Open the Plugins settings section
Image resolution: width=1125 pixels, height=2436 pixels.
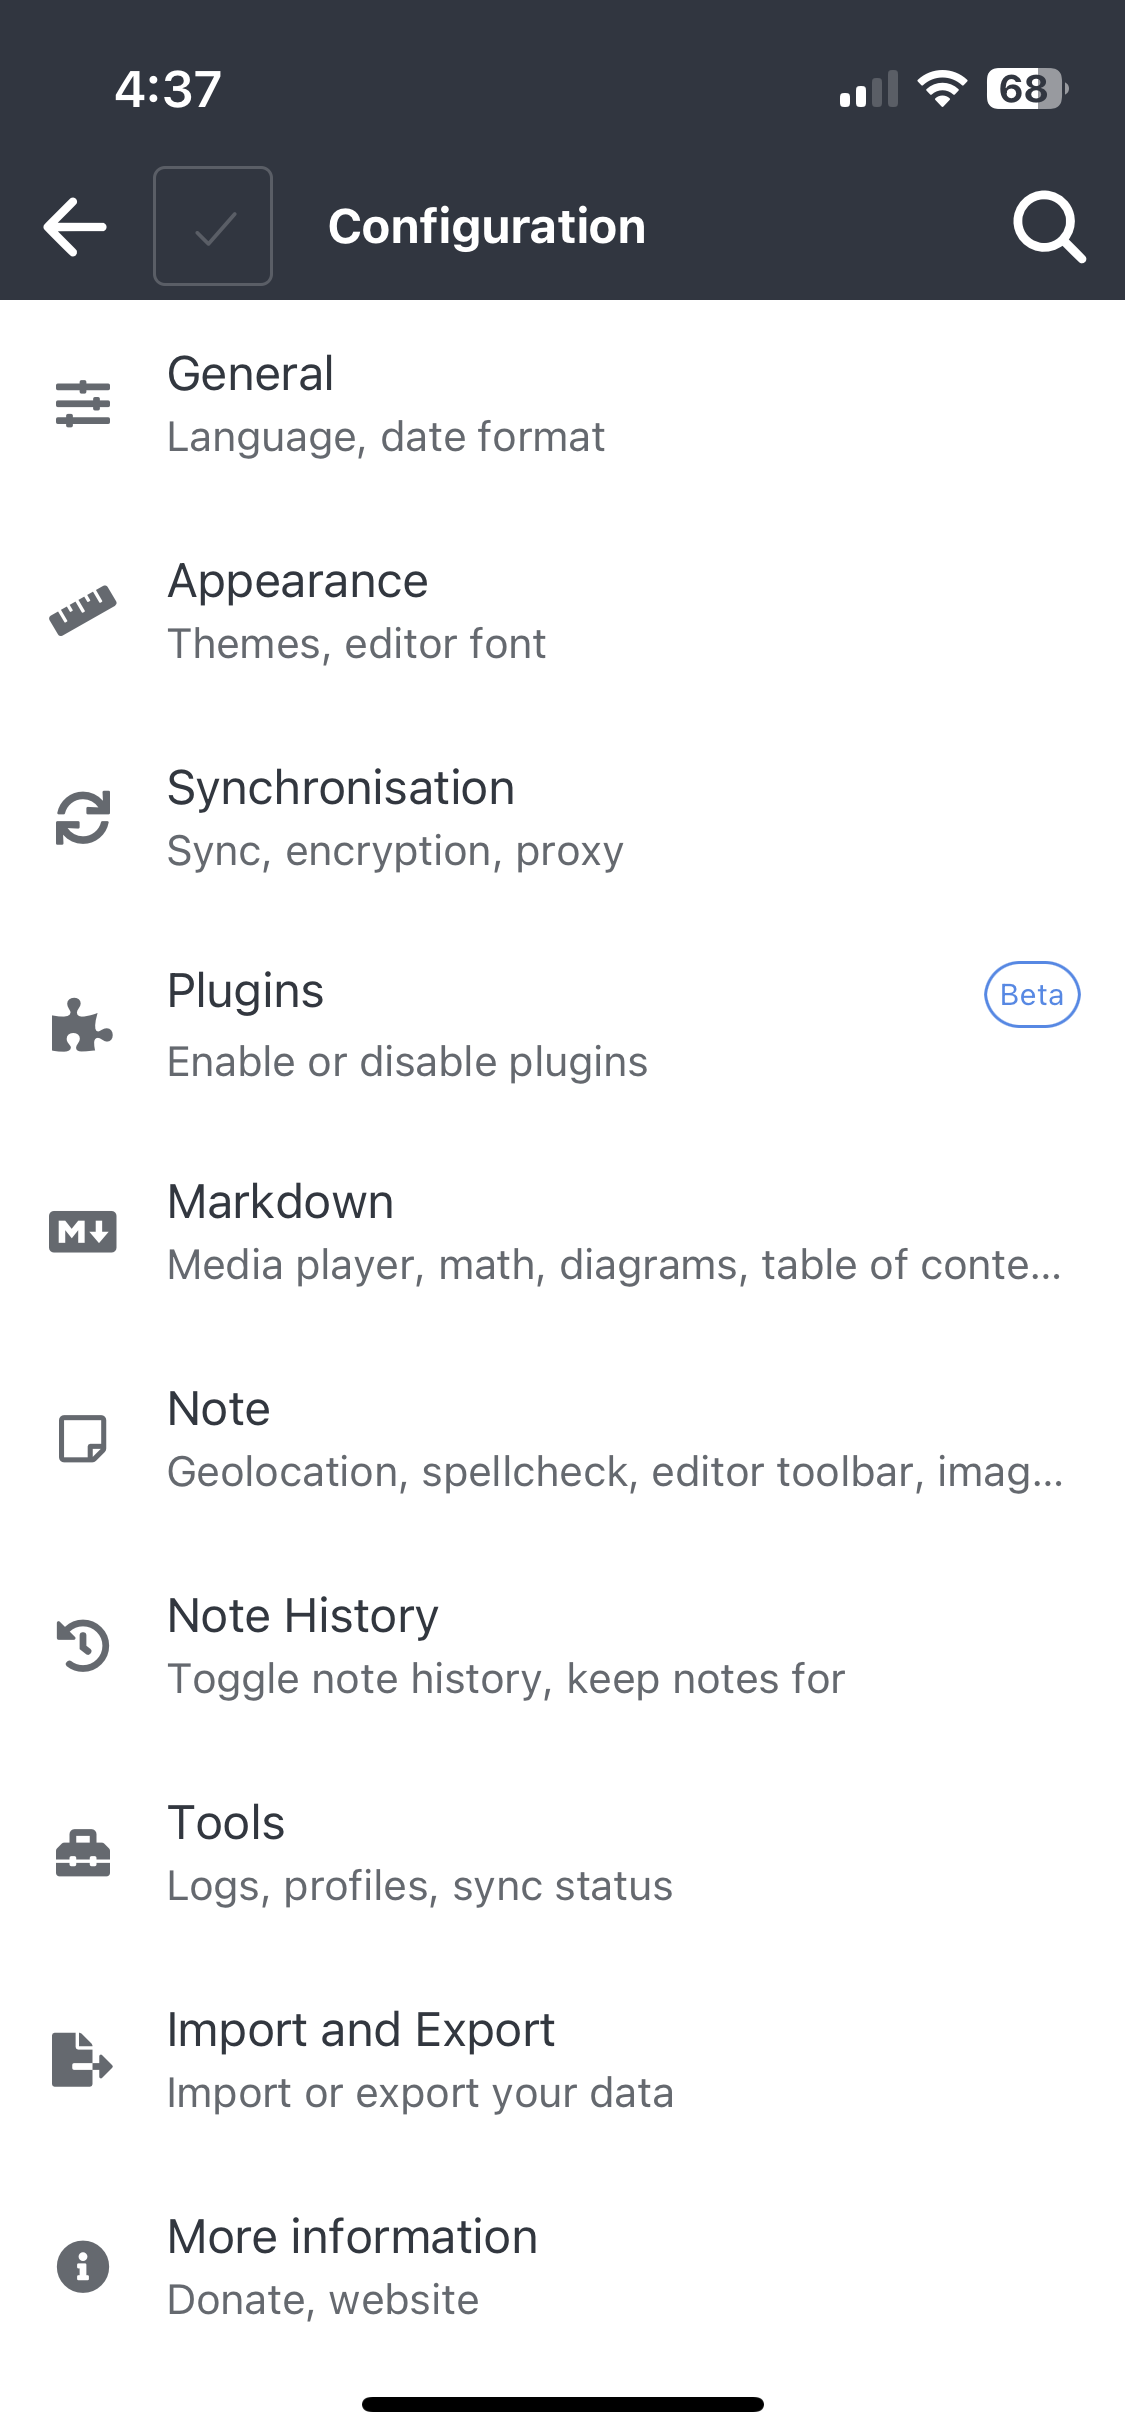coord(562,1025)
